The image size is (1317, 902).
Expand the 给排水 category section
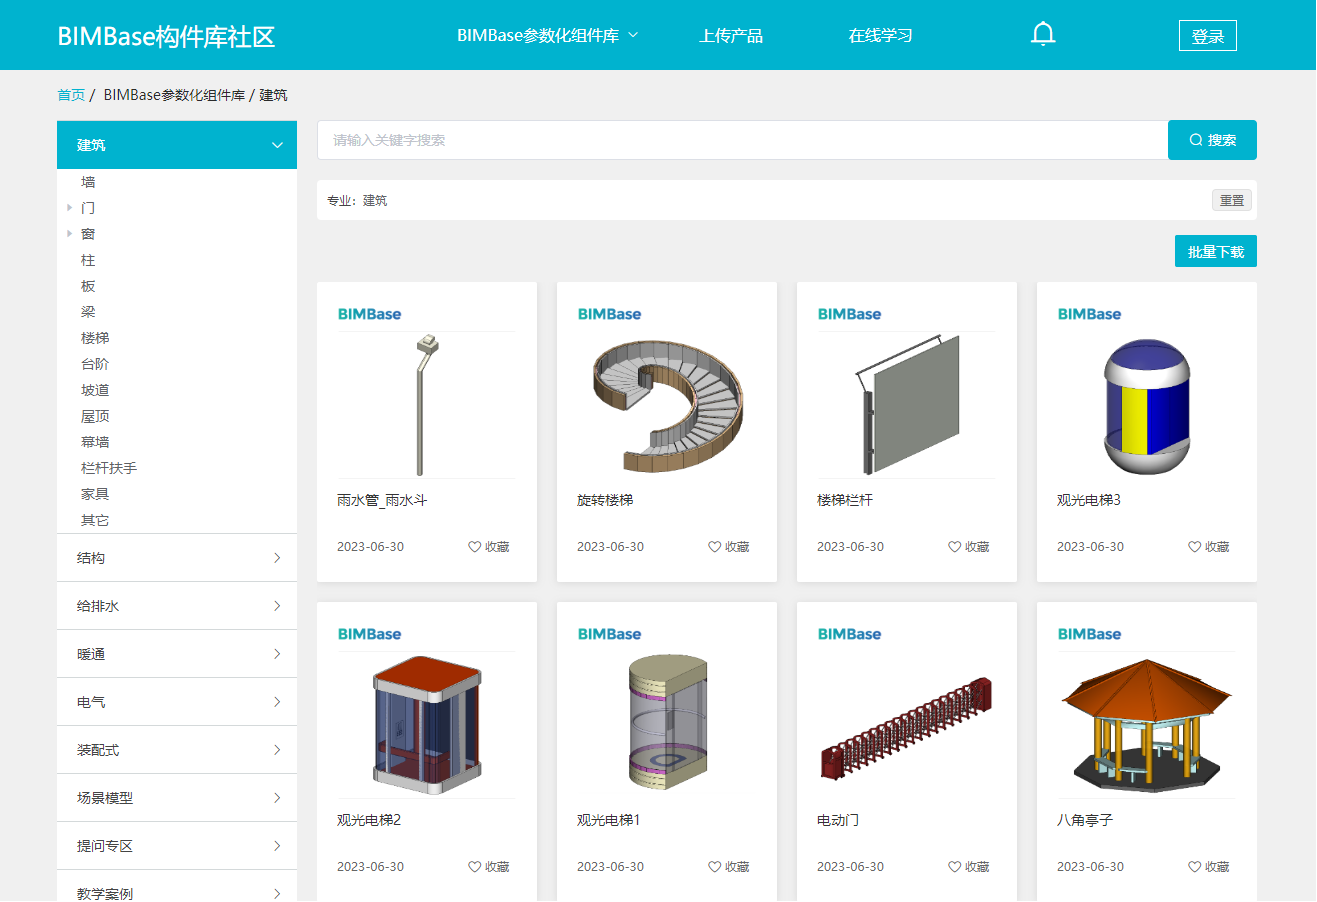[177, 606]
